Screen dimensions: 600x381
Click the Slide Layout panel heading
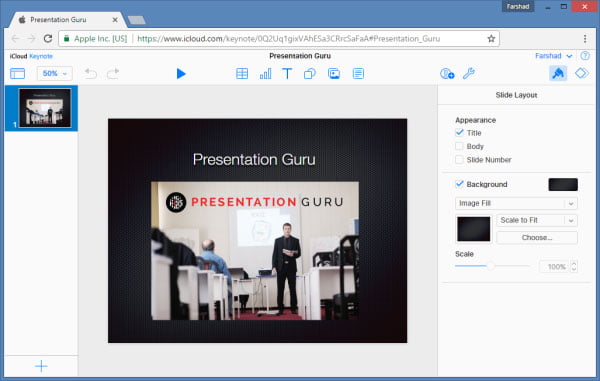coord(516,95)
